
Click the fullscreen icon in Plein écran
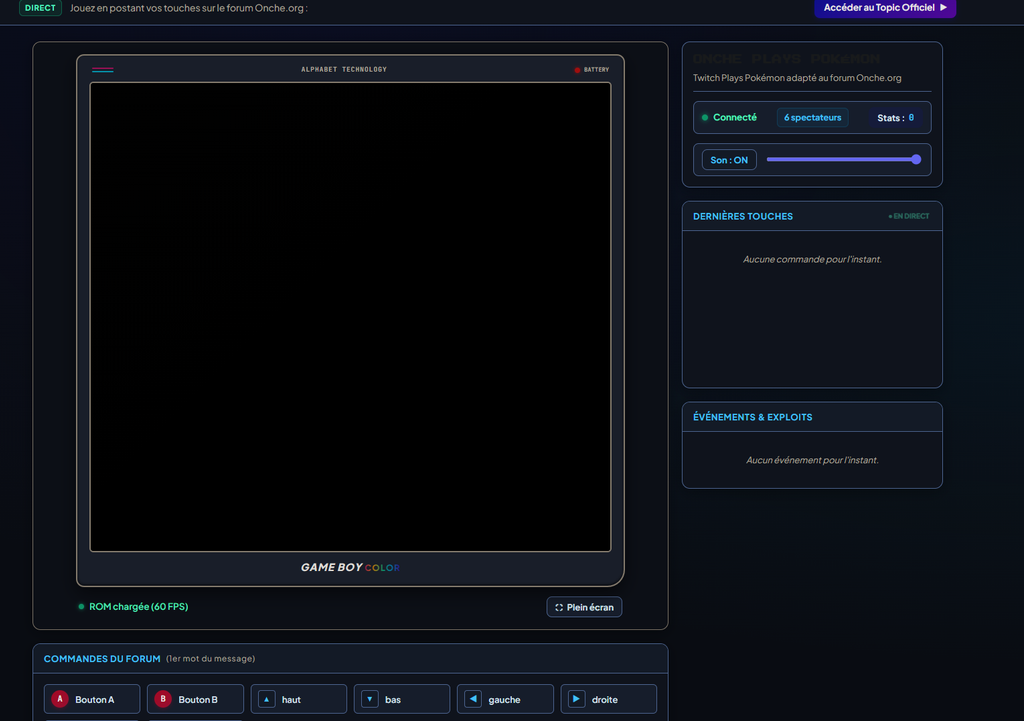click(x=559, y=607)
